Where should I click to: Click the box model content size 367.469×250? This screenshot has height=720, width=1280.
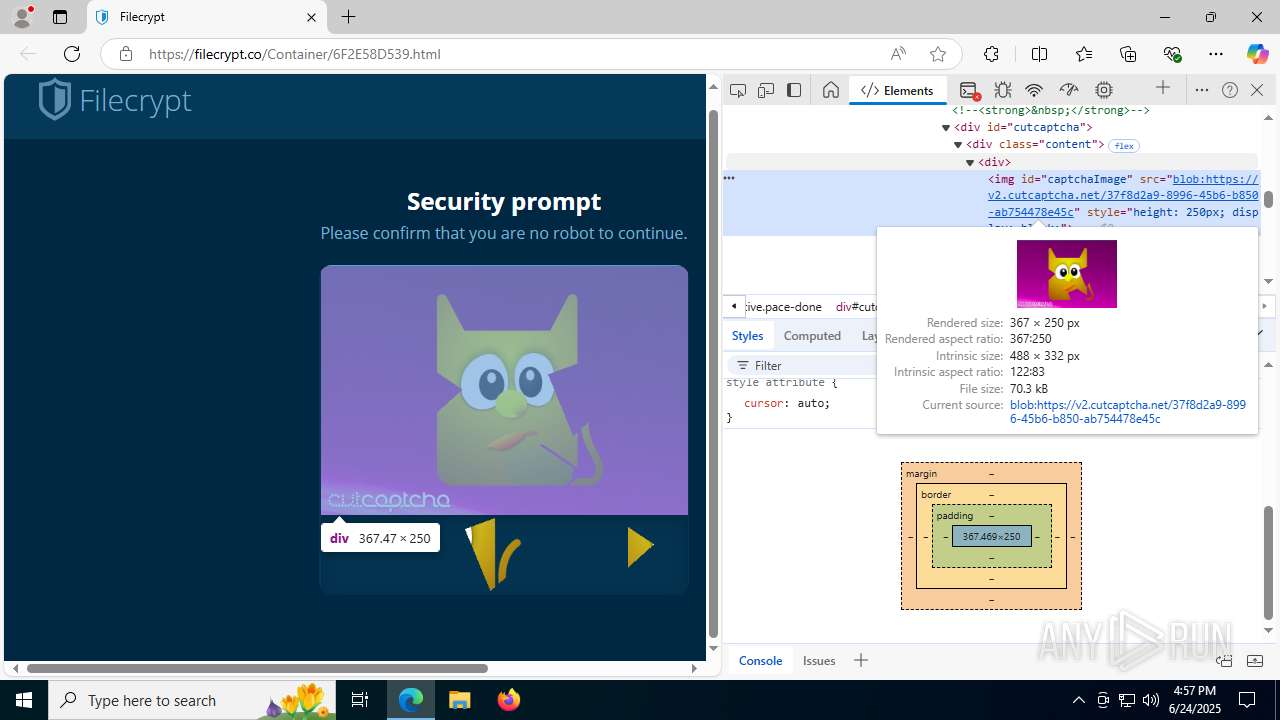[991, 537]
